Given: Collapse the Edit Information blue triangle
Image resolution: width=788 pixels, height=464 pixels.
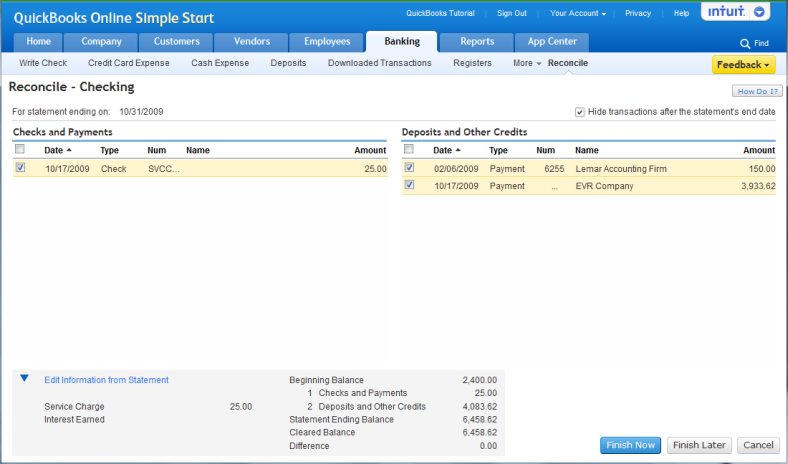Looking at the screenshot, I should coord(24,378).
